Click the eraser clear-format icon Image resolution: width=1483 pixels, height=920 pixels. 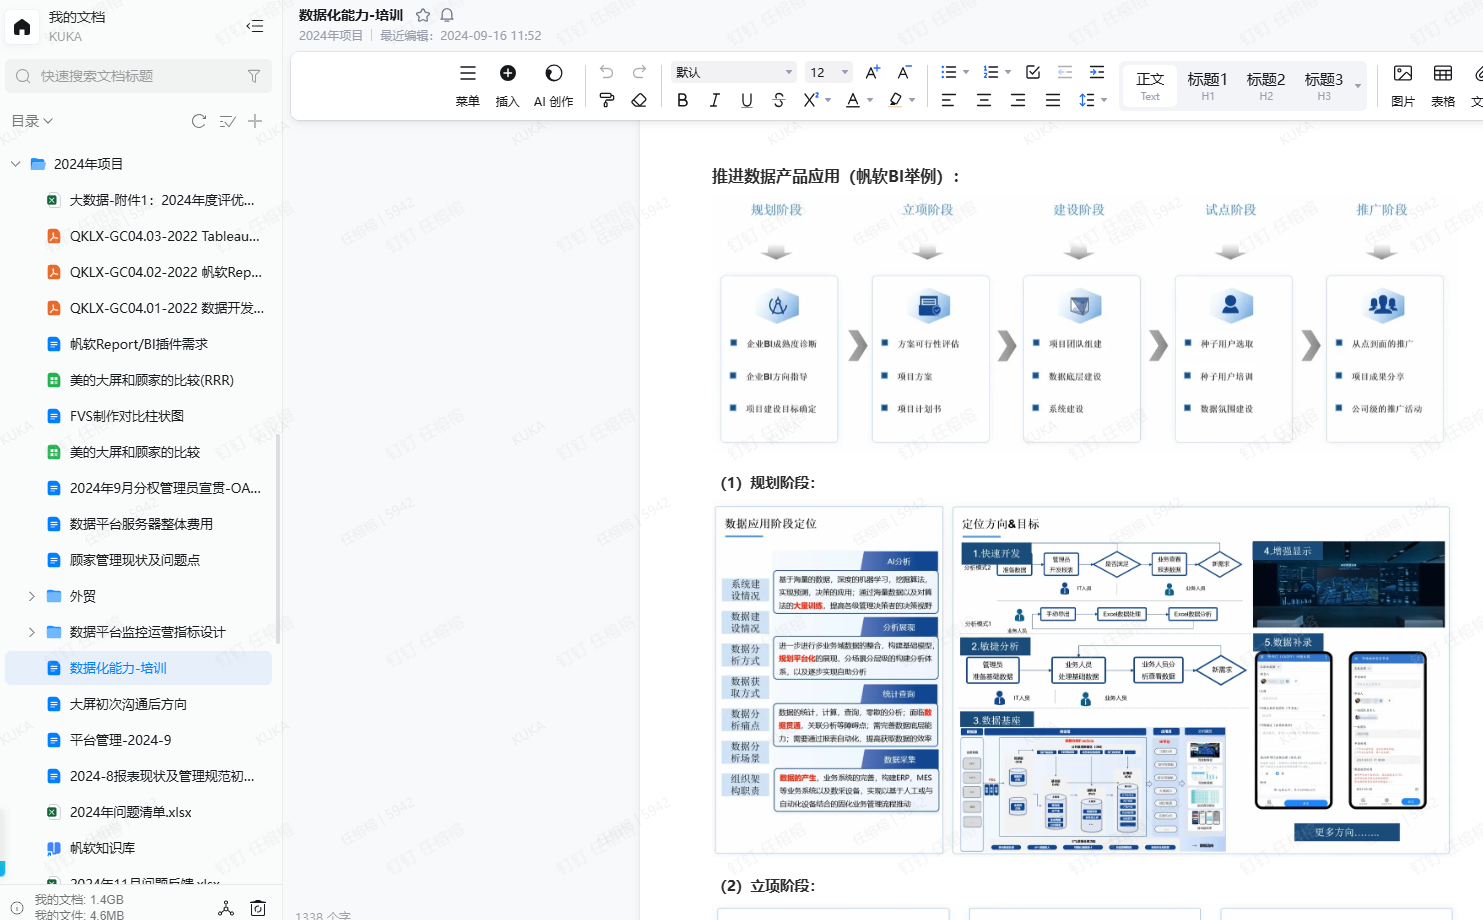pyautogui.click(x=639, y=100)
